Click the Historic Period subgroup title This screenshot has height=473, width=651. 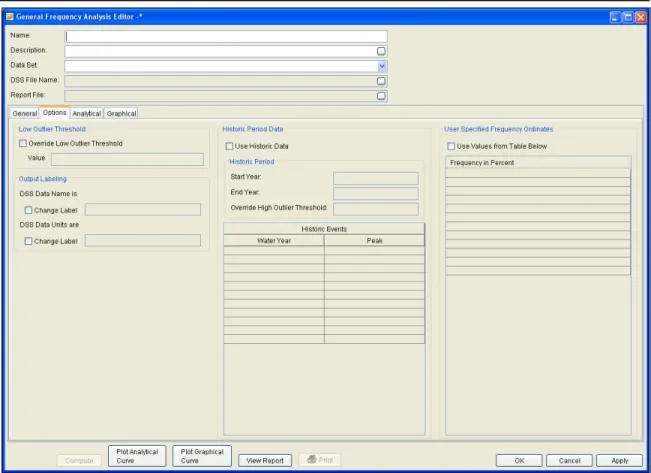coord(252,162)
